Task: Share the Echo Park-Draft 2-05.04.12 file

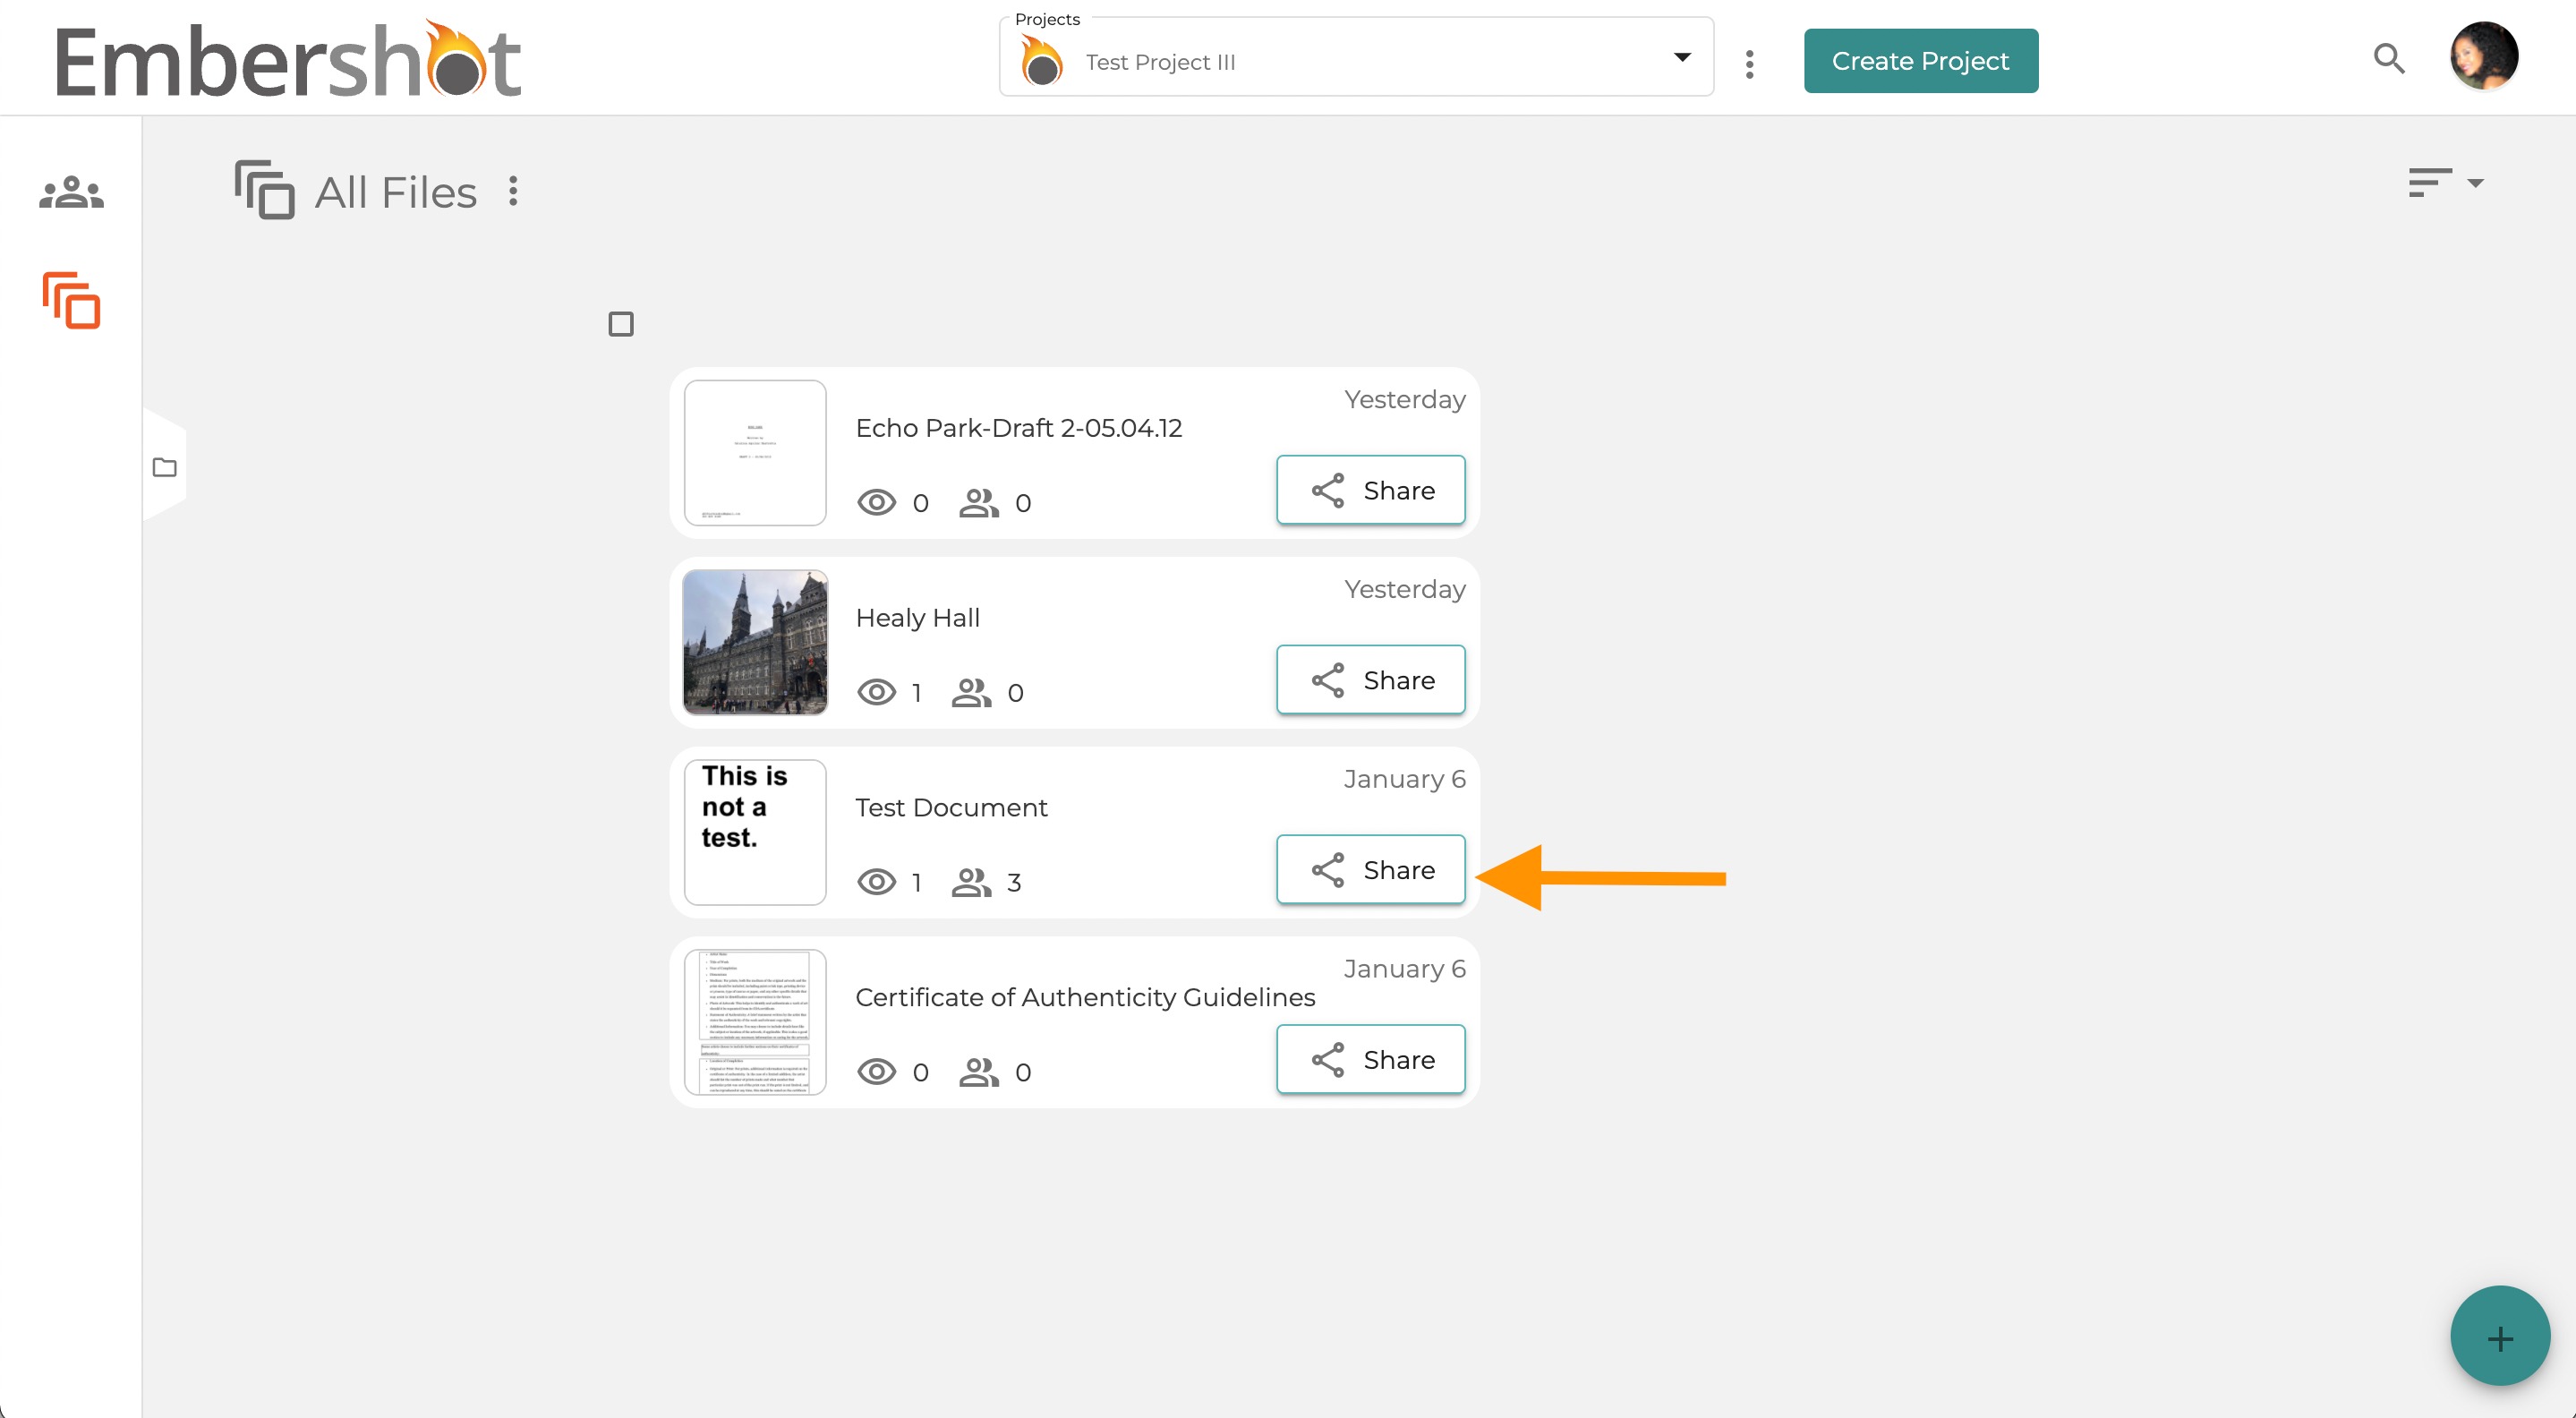Action: tap(1370, 490)
